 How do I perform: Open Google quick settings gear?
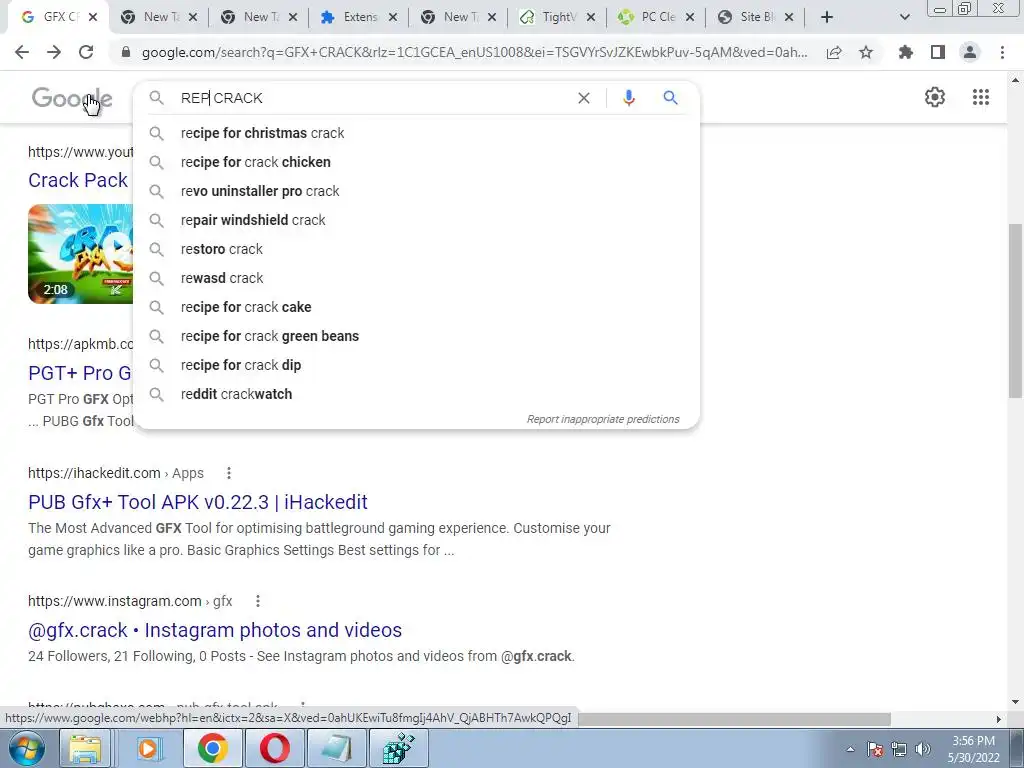click(x=935, y=97)
